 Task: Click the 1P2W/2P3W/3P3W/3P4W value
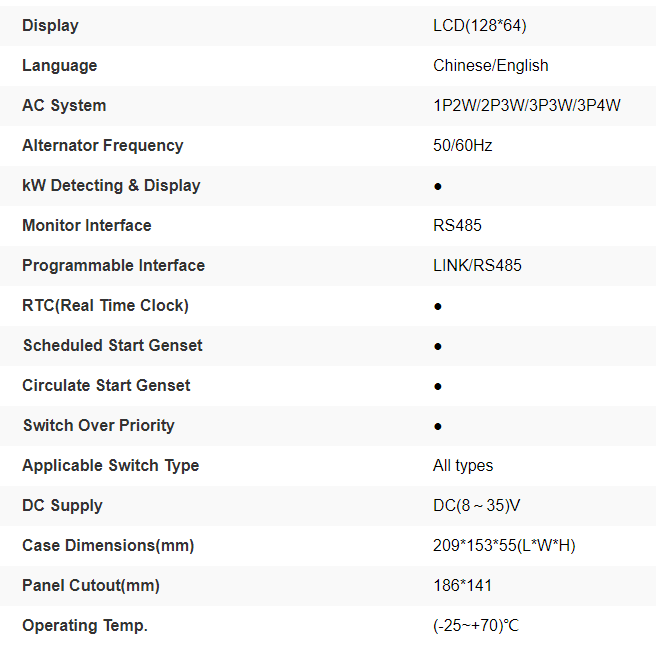[x=527, y=105]
